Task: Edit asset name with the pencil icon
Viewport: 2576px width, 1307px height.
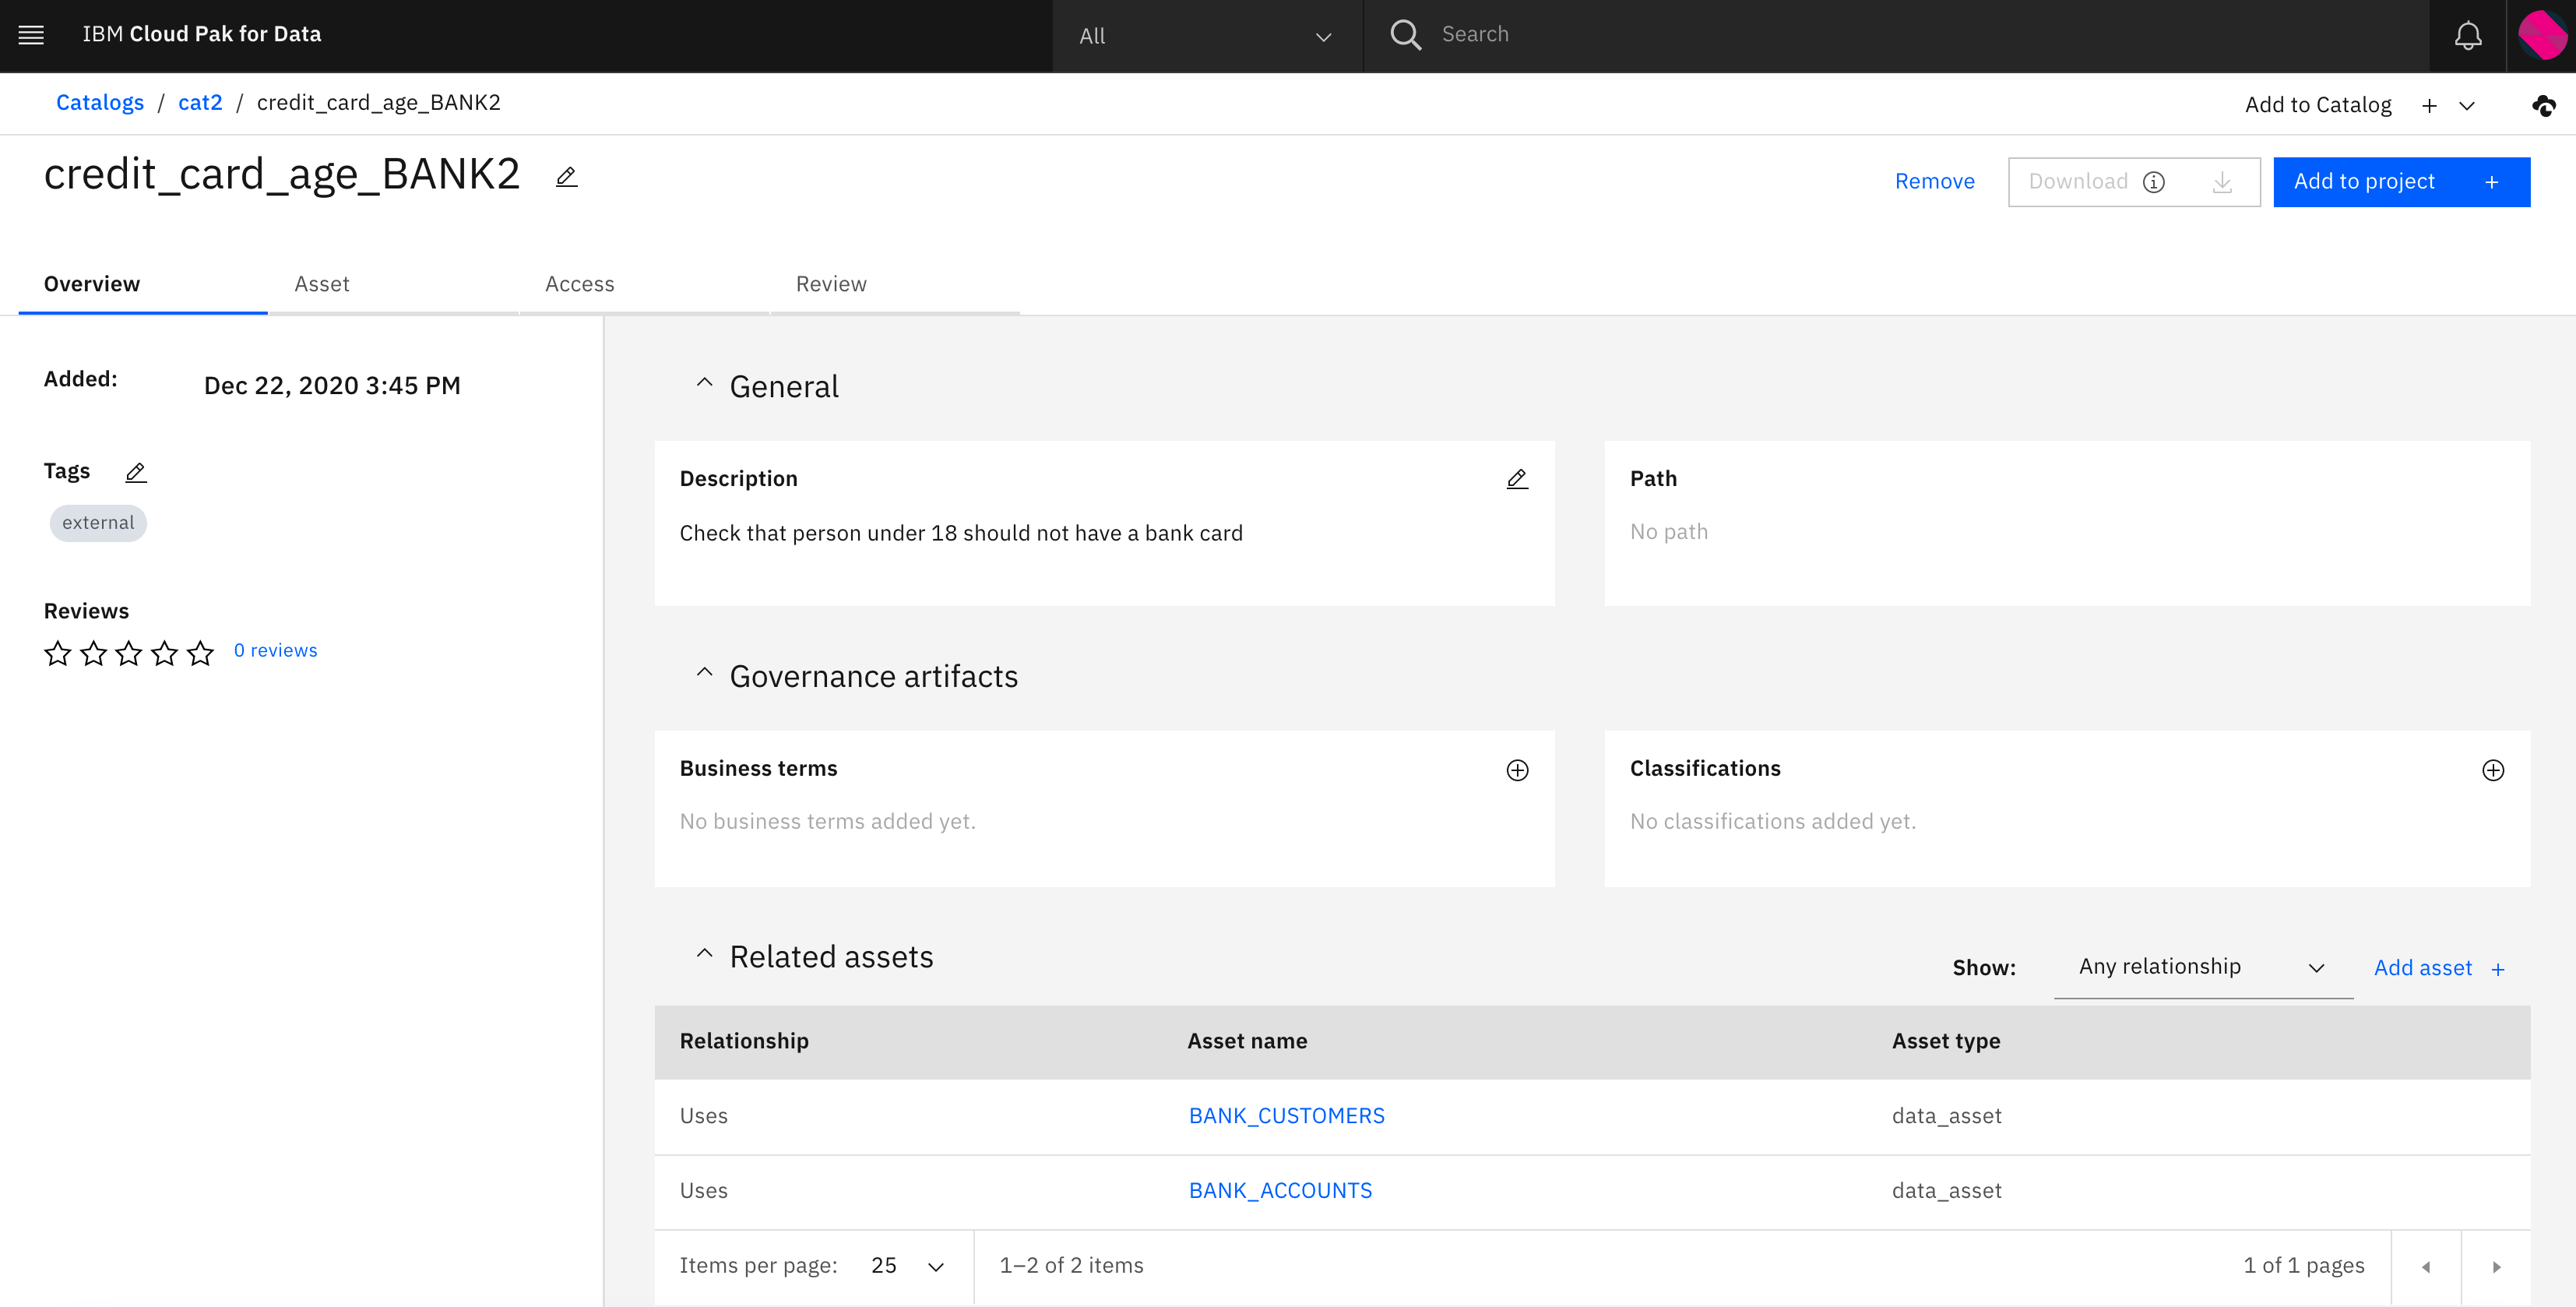Action: pos(566,177)
